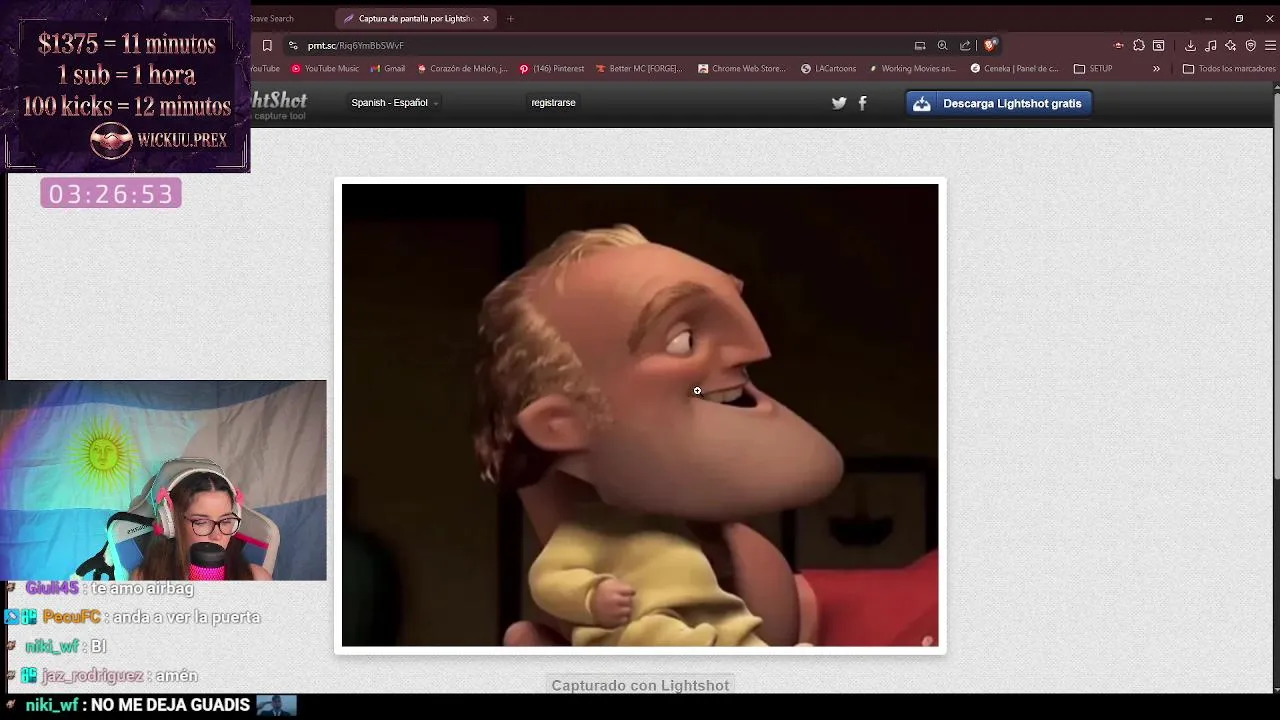The width and height of the screenshot is (1280, 720).
Task: Switch to the Captura de pantalla por Lightshot tab
Action: (x=415, y=18)
